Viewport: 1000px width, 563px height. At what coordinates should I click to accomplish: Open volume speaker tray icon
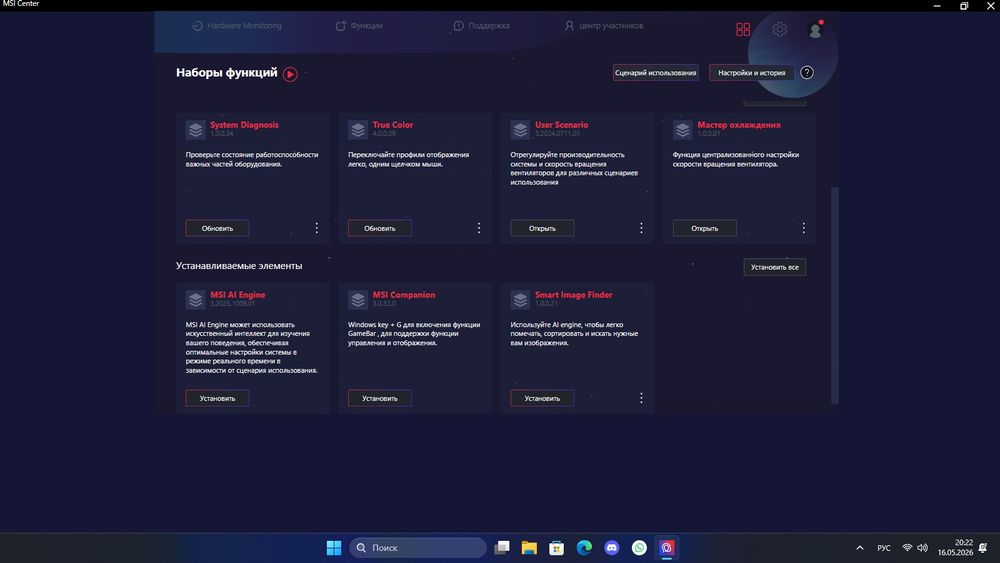[922, 548]
